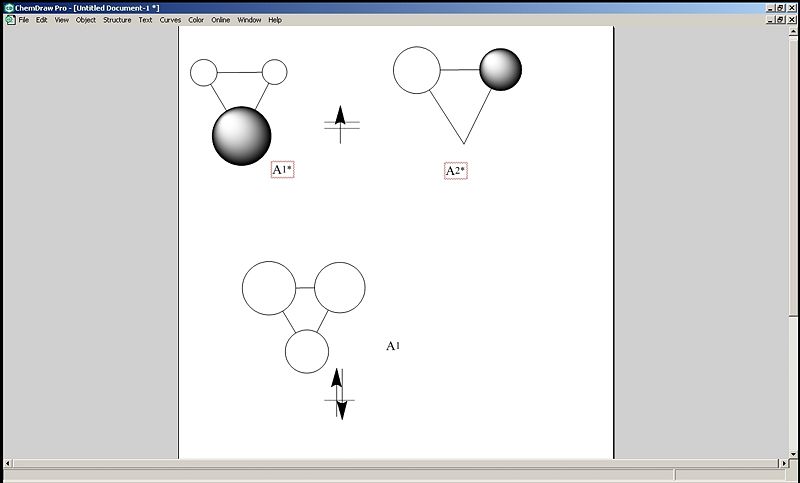Open the Structure menu
This screenshot has width=800, height=483.
click(x=117, y=20)
